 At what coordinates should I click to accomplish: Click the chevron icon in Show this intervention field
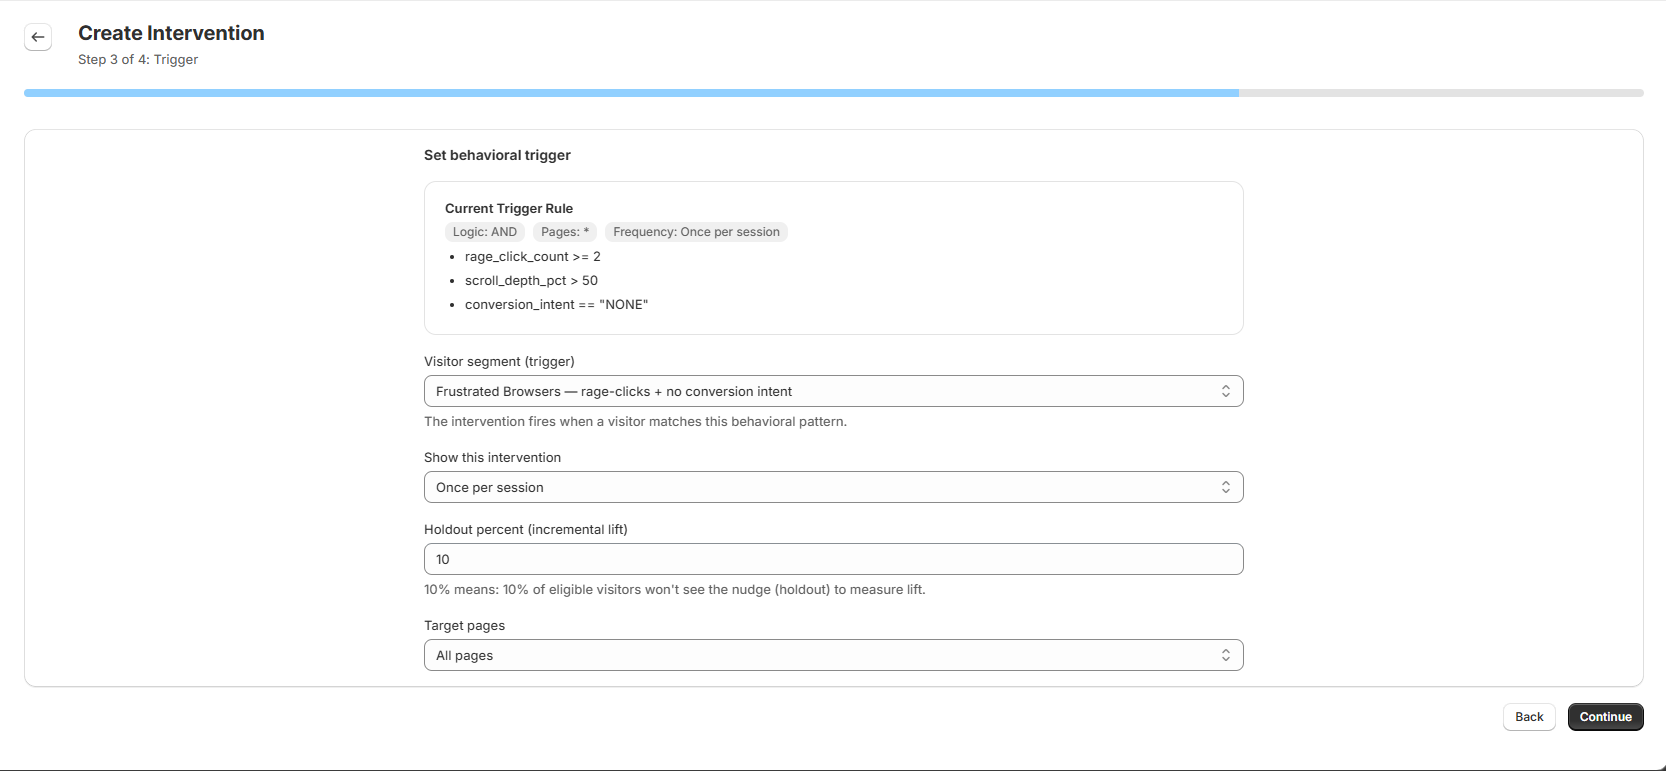coord(1225,487)
